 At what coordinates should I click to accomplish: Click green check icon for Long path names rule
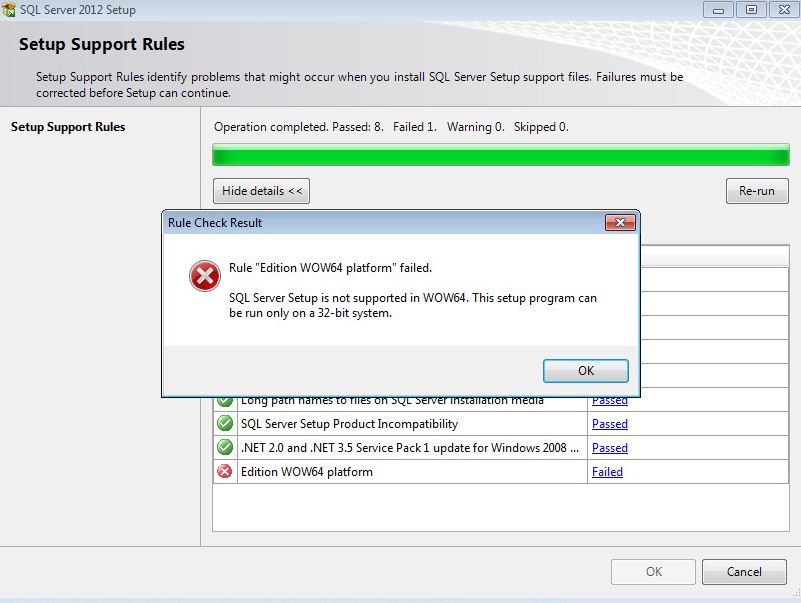(225, 402)
